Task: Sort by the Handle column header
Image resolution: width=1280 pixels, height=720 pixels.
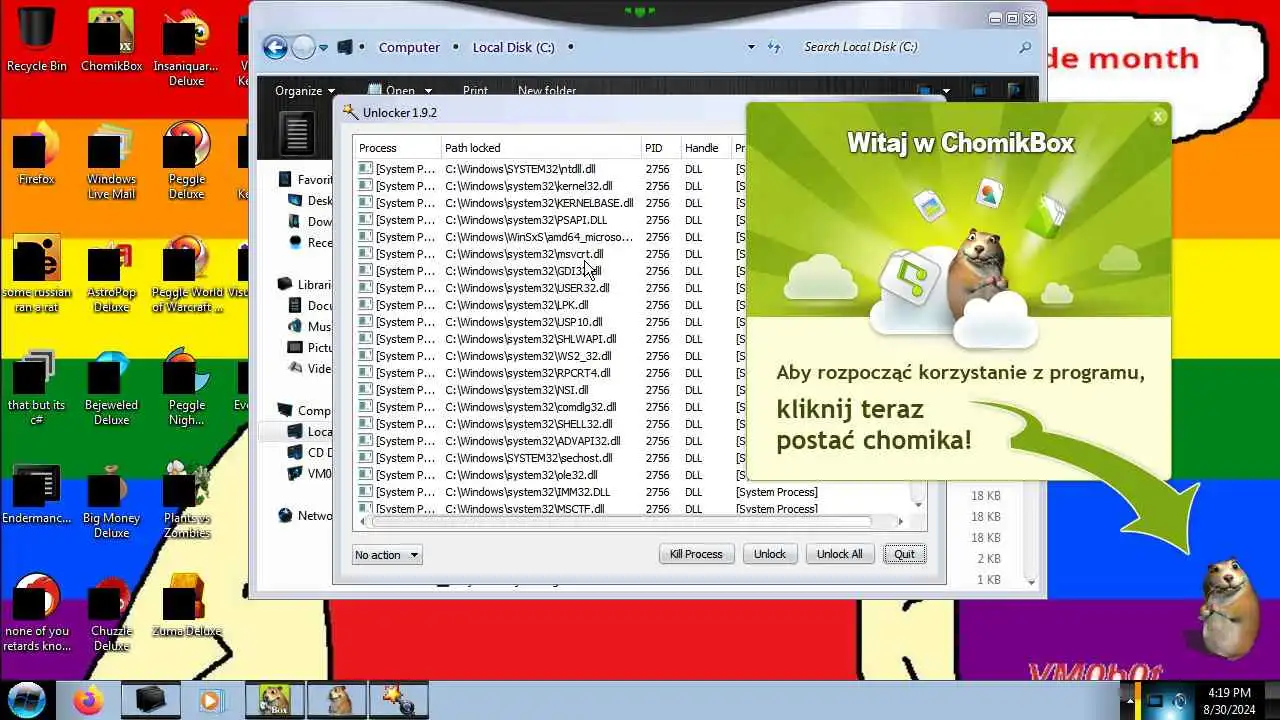Action: [x=705, y=148]
